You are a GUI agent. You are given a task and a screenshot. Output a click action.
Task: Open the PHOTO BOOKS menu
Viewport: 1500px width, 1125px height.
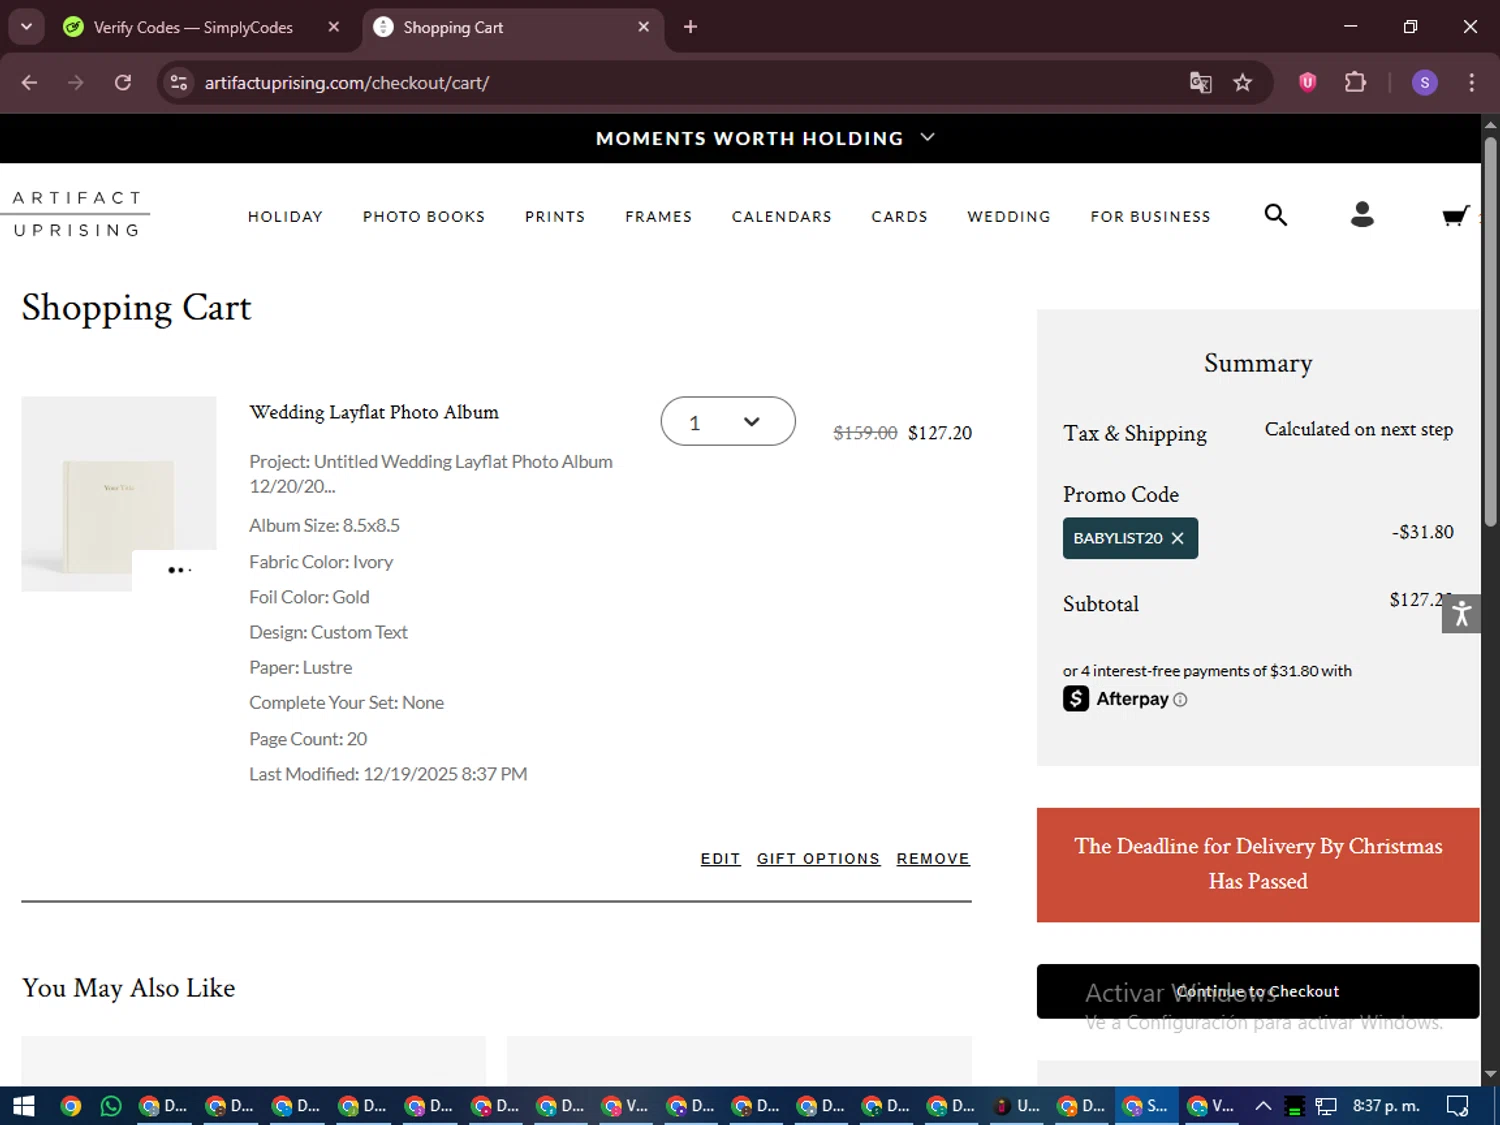point(424,216)
